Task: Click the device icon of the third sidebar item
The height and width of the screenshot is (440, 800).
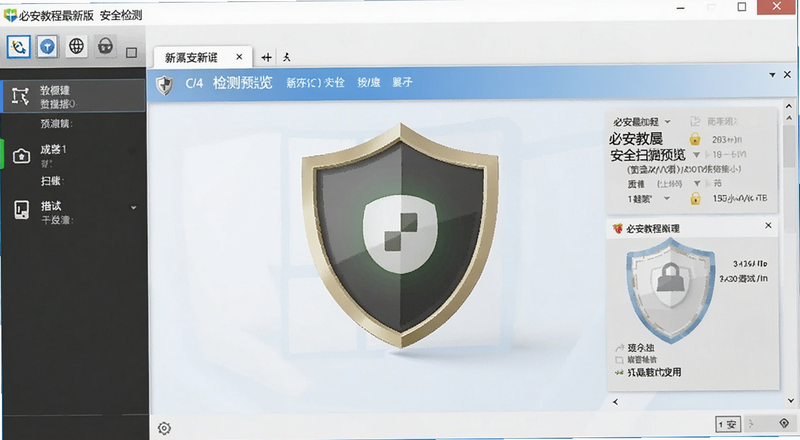Action: (x=21, y=209)
